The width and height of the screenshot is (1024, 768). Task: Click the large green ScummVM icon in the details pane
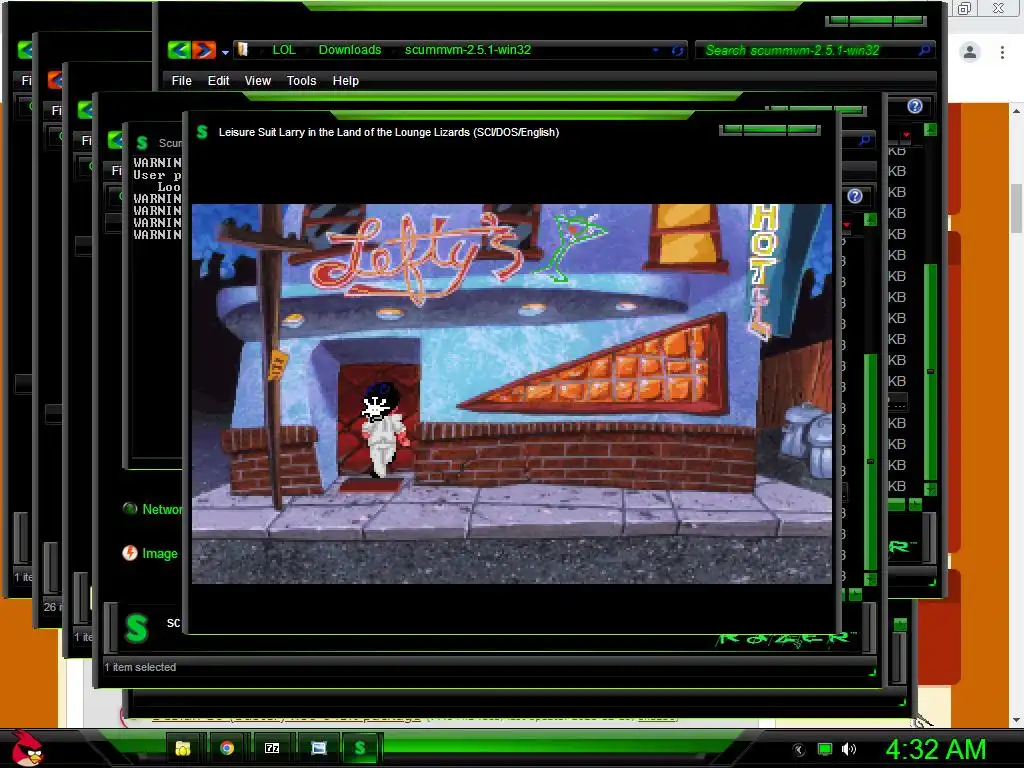pyautogui.click(x=136, y=628)
